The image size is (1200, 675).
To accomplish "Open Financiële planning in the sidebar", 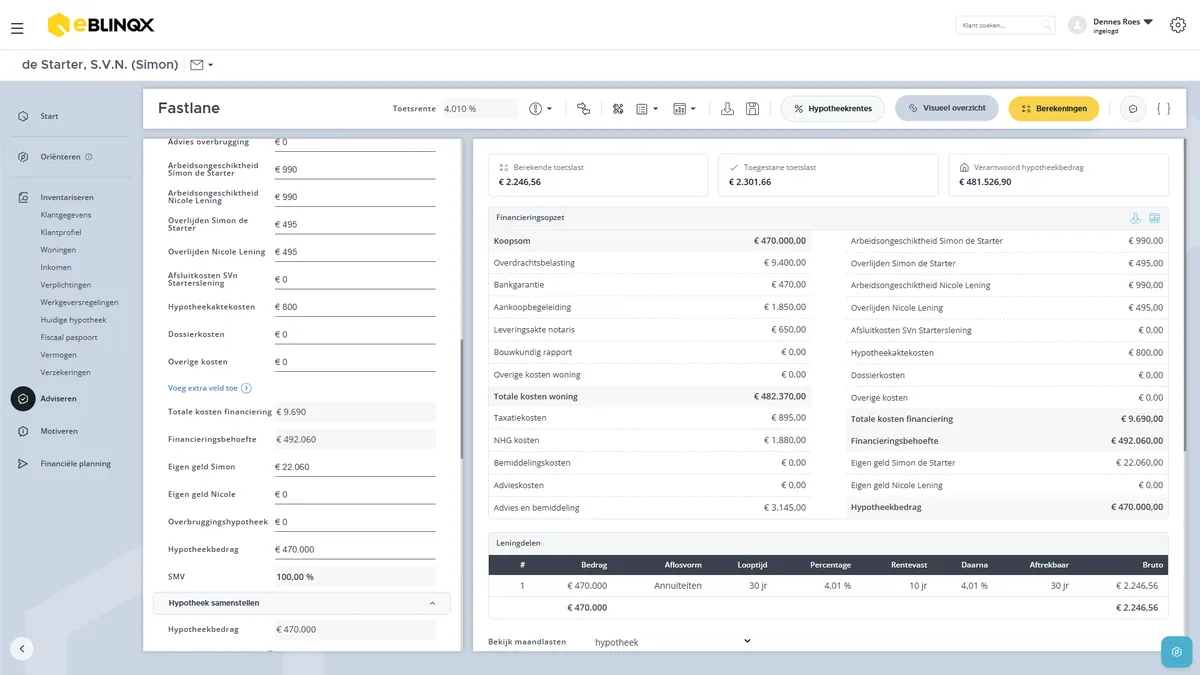I will pos(75,464).
